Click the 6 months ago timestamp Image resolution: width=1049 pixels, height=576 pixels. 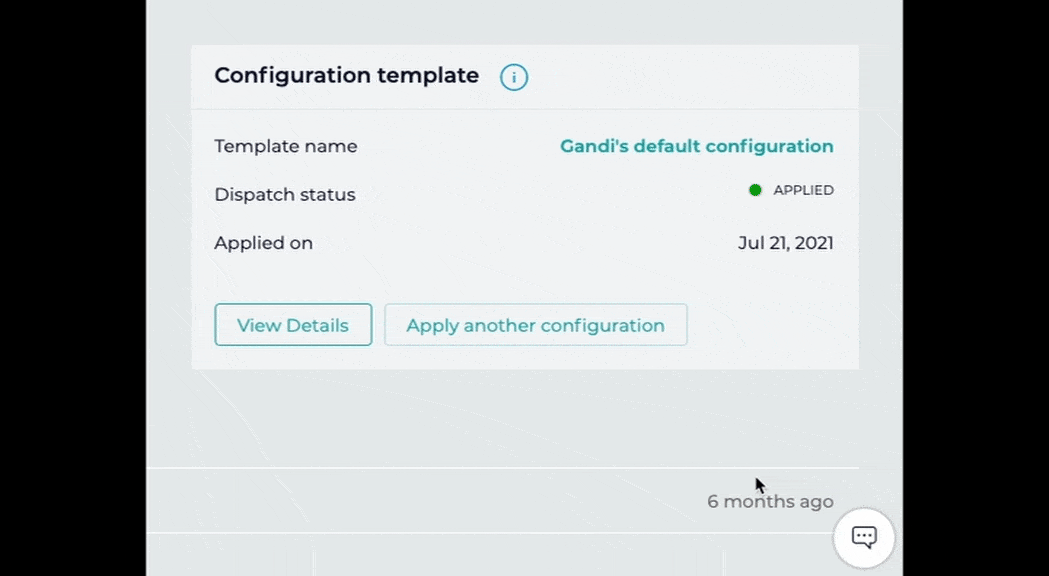coord(770,502)
